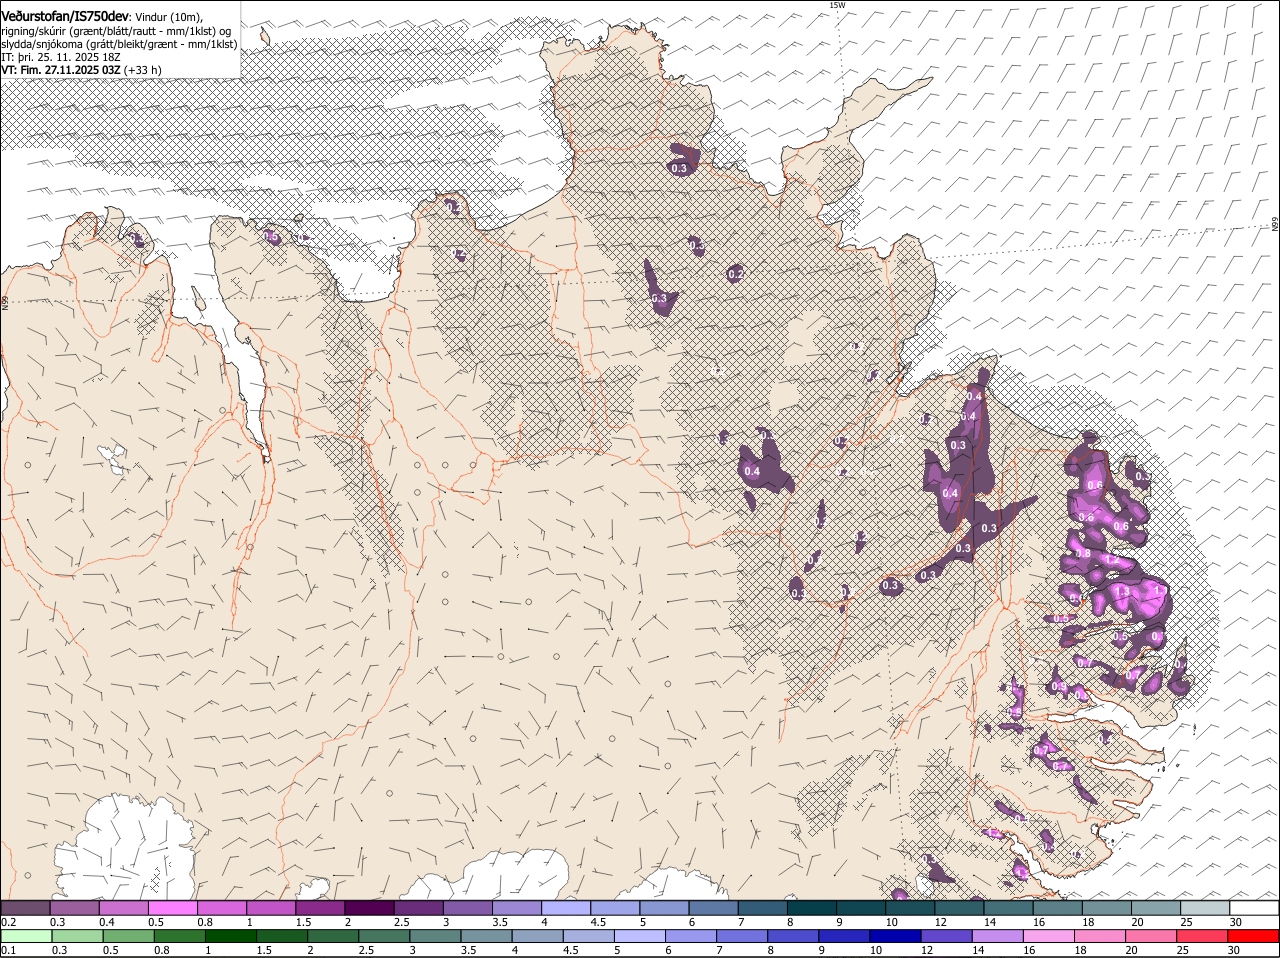Click the upper purple legend swatch starting at 0.2
The image size is (1280, 958).
25,908
